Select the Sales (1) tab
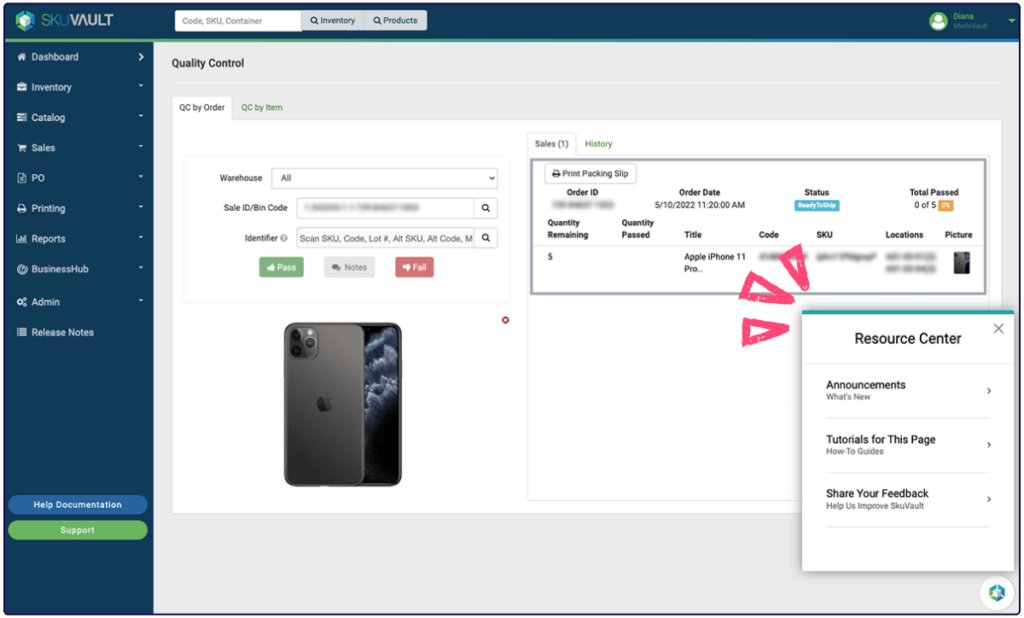Screen dimensions: 1024x618 (x=552, y=144)
